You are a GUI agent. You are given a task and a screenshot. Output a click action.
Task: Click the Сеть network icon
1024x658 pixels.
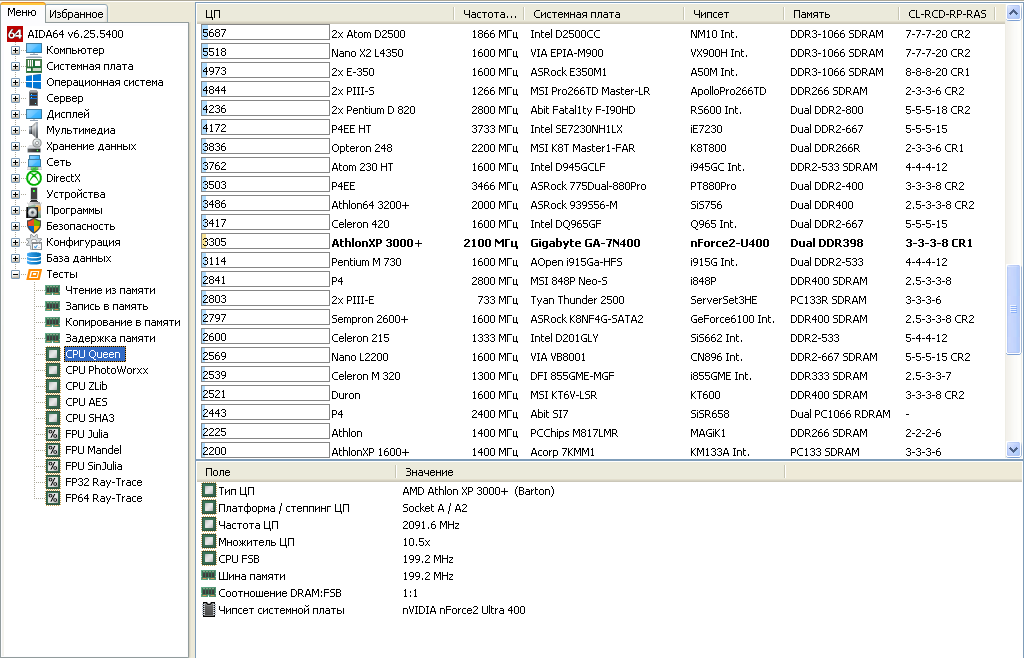34,162
